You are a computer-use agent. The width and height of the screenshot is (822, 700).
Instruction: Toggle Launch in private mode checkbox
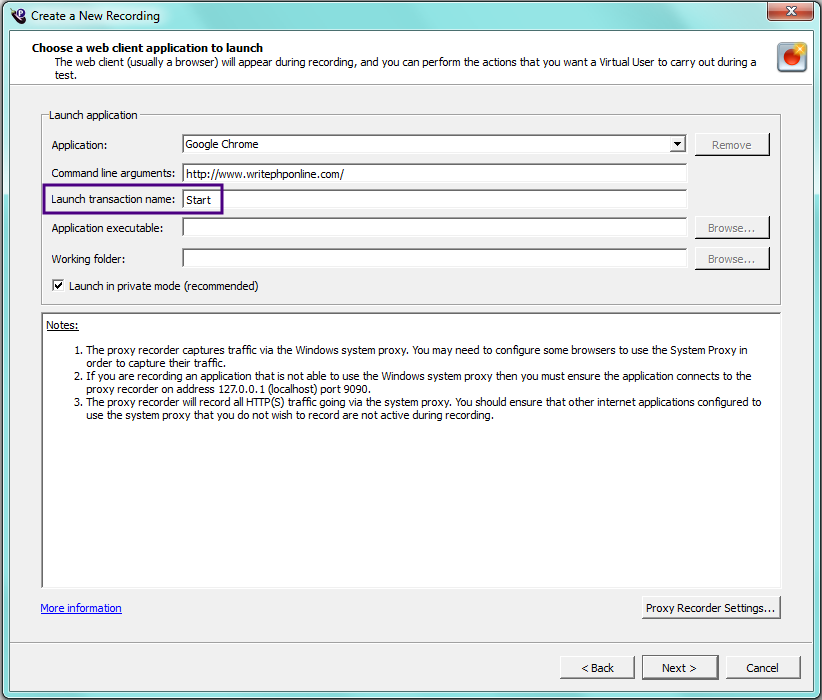click(x=58, y=286)
